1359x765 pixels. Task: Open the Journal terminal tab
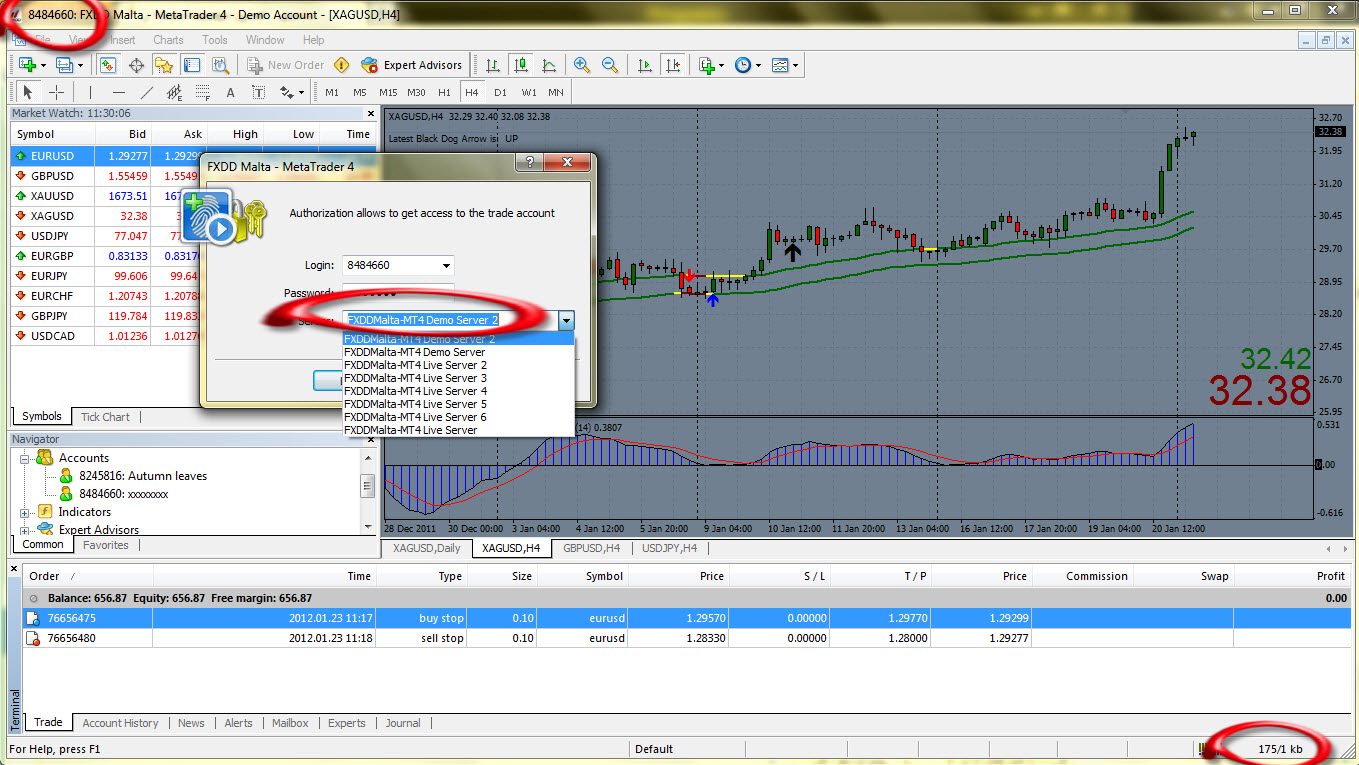coord(403,723)
